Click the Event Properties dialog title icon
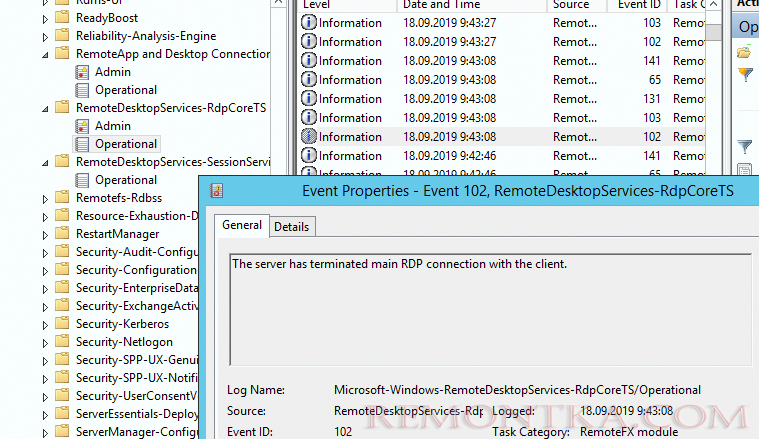This screenshot has height=439, width=759. tap(216, 191)
